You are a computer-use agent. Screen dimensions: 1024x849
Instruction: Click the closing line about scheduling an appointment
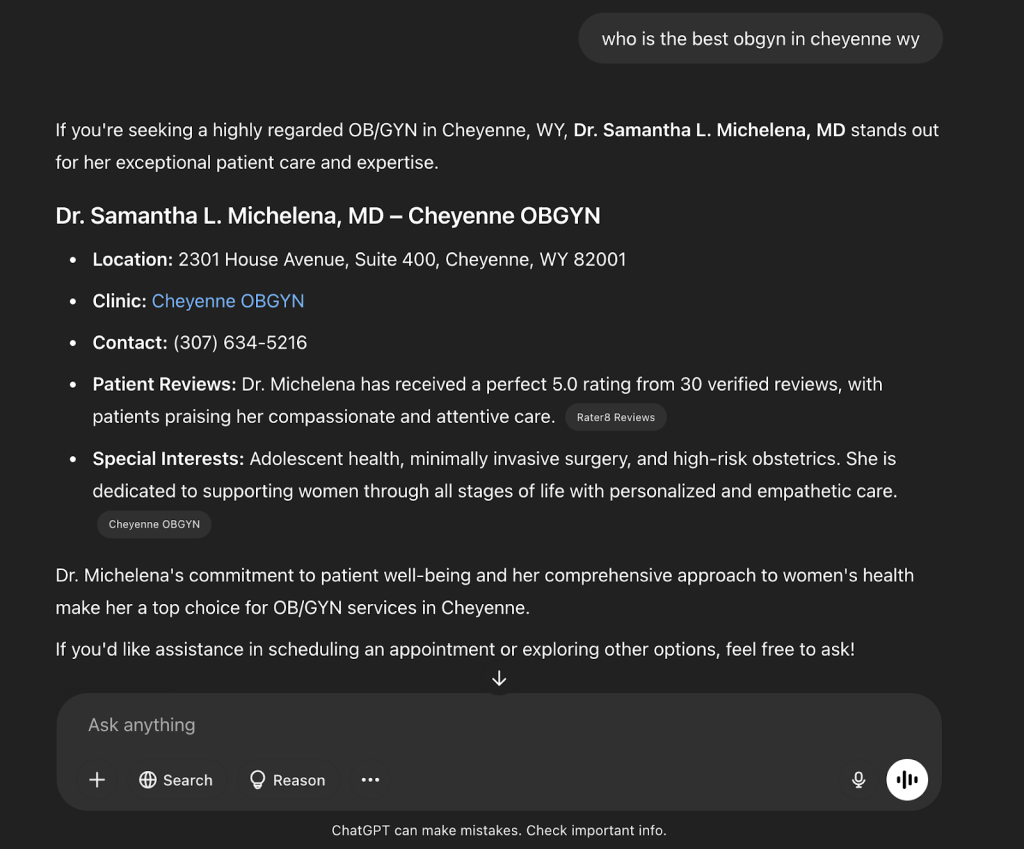(x=455, y=650)
